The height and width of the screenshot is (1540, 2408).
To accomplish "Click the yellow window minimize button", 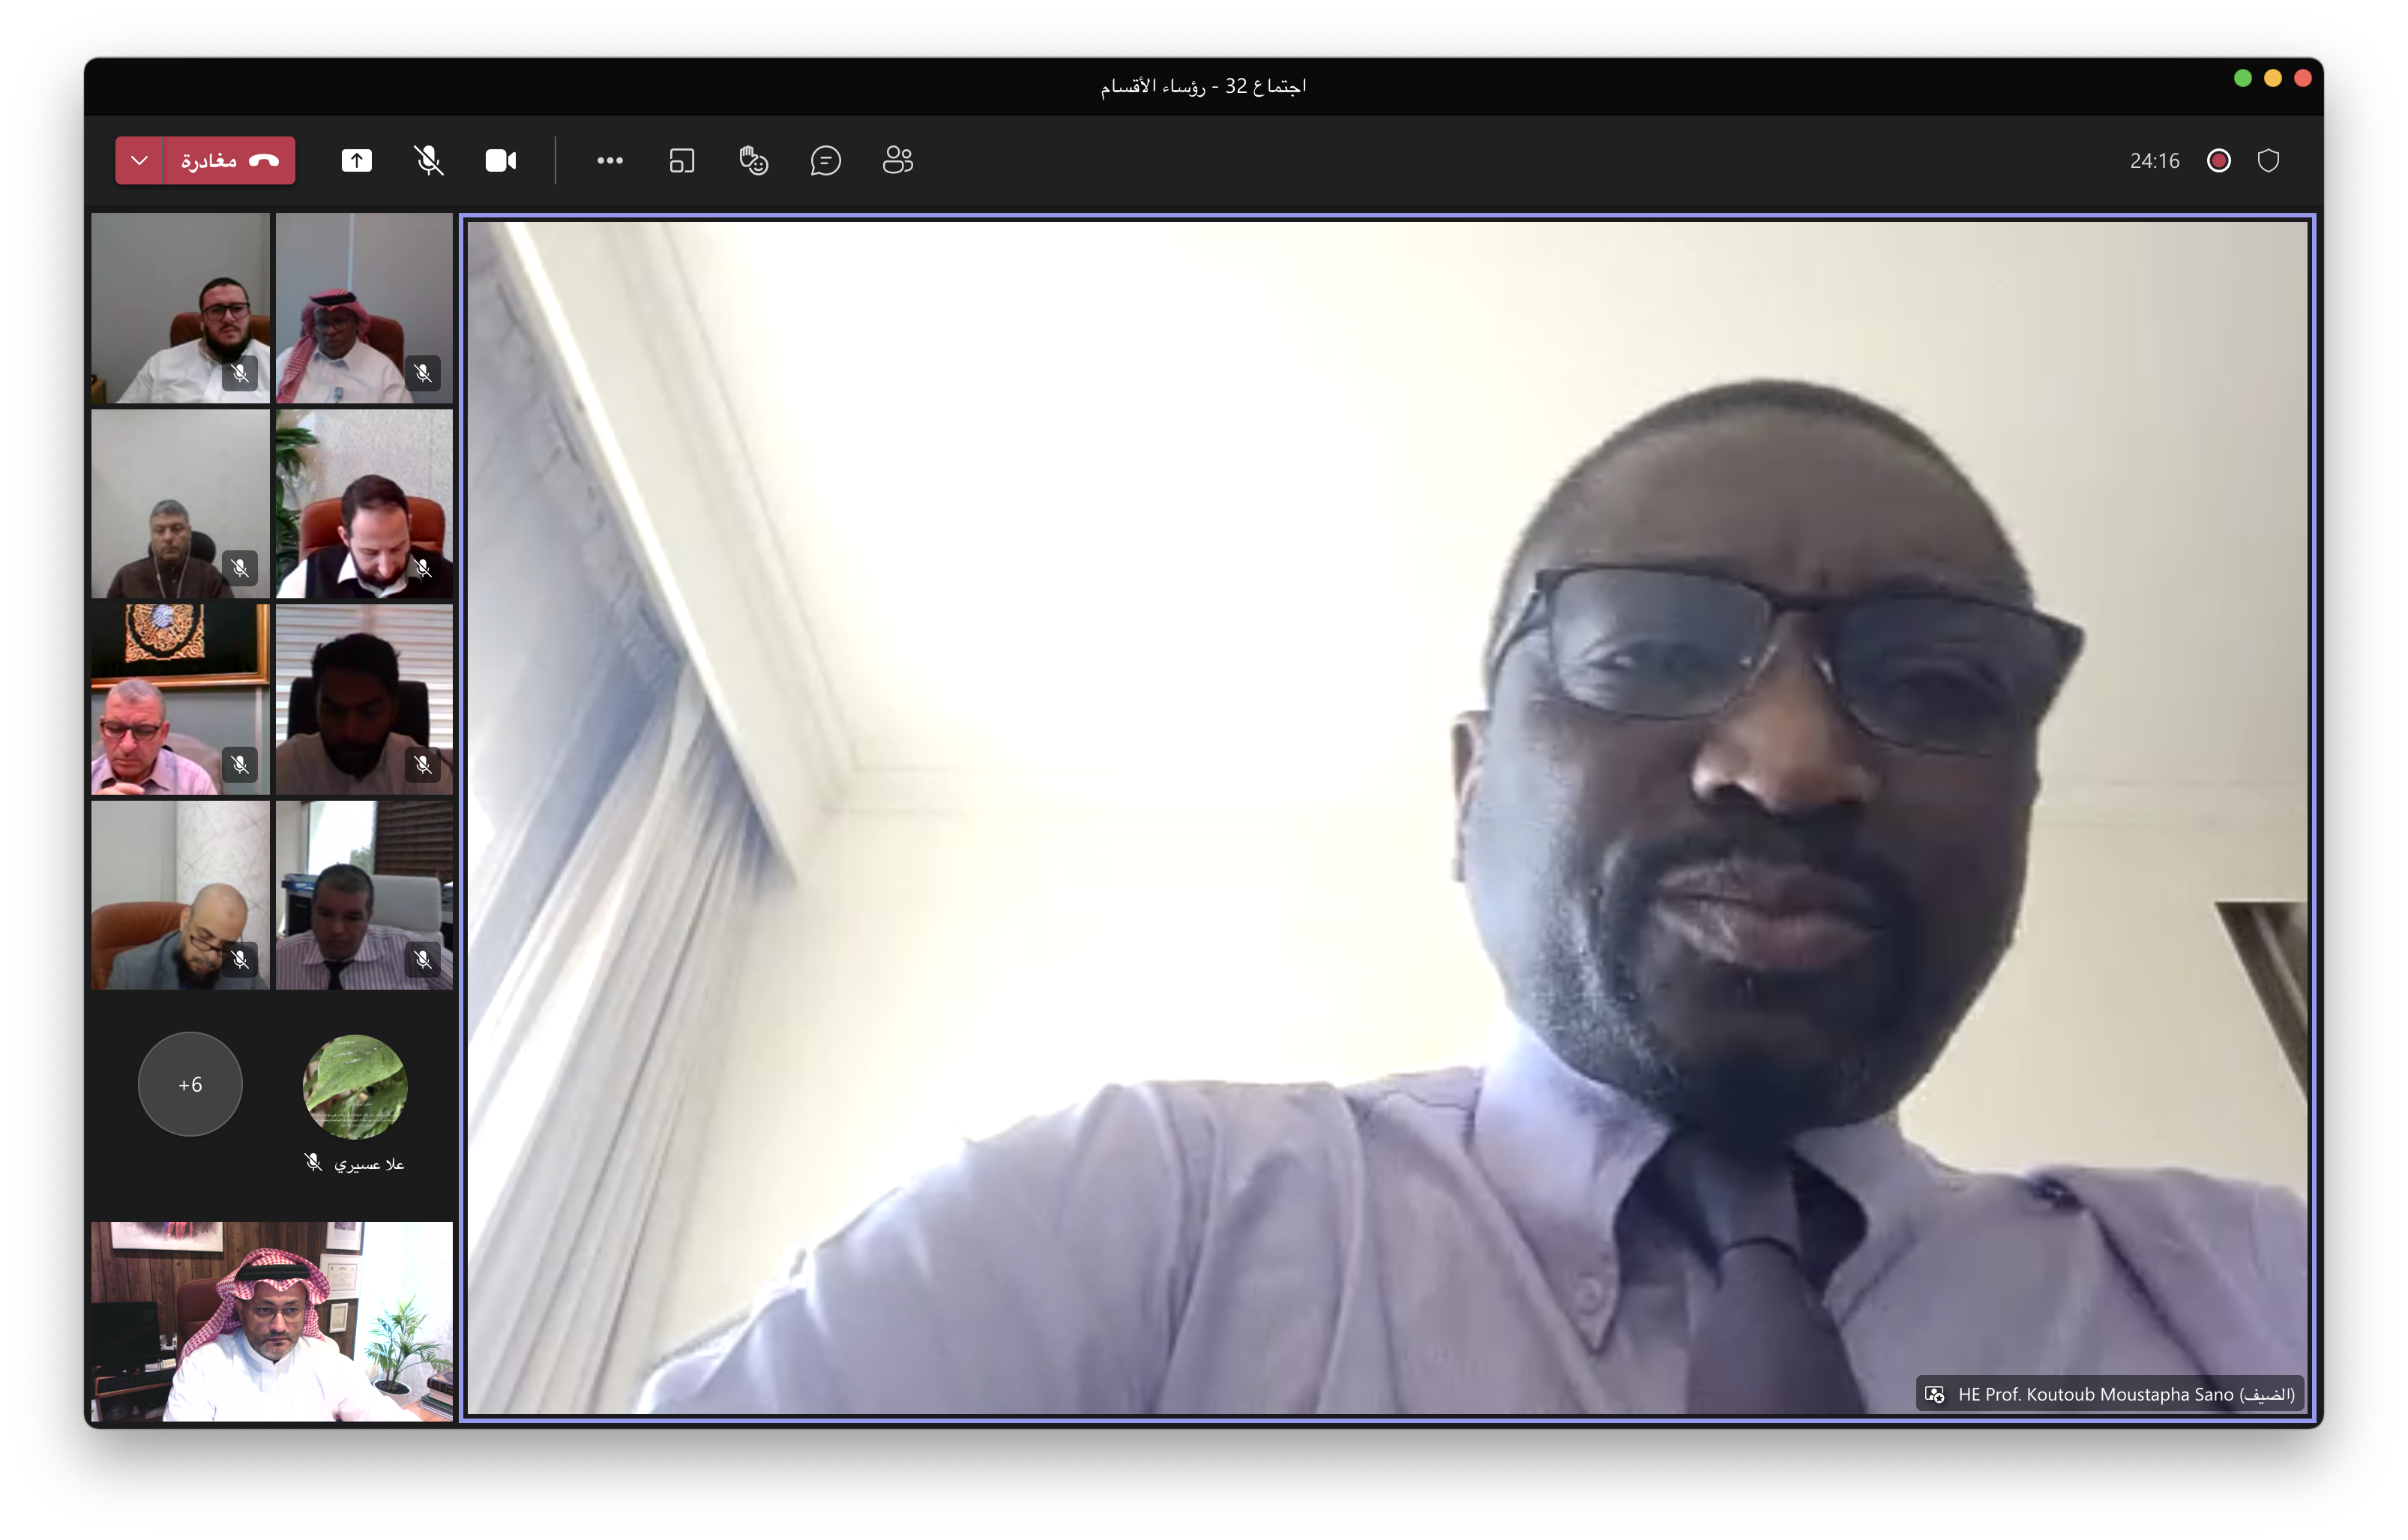I will pyautogui.click(x=2273, y=78).
